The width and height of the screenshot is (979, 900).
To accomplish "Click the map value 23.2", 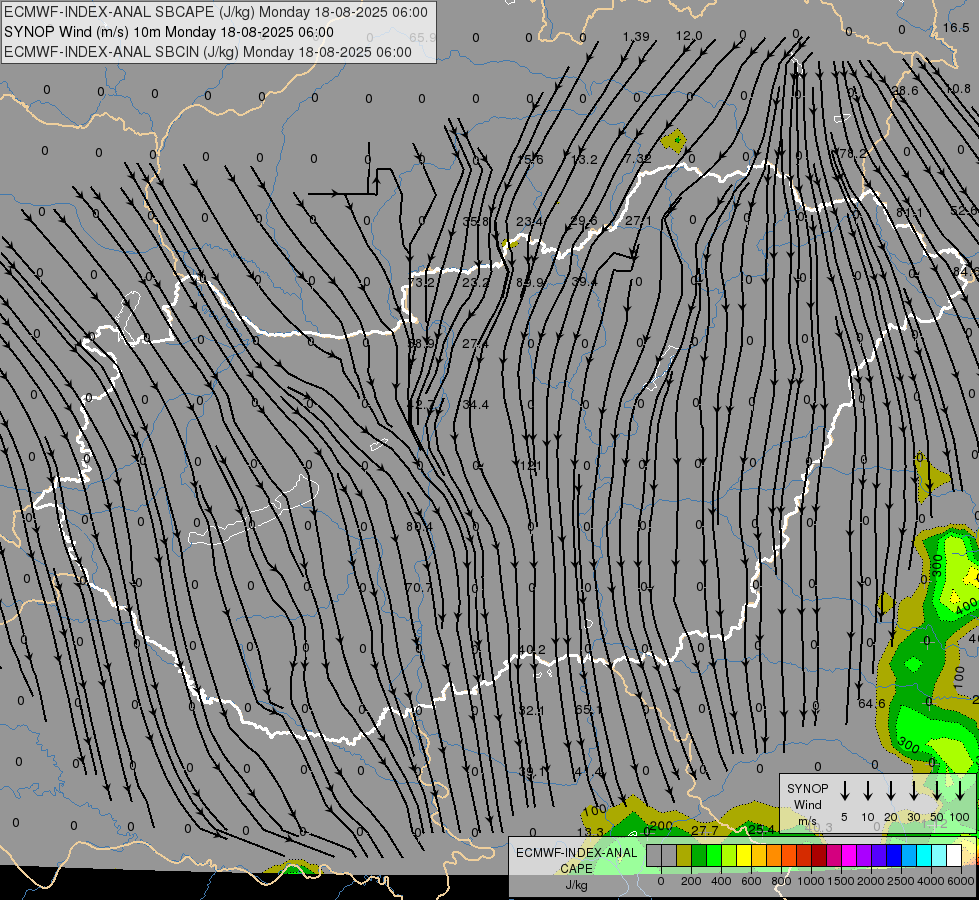I will [476, 282].
